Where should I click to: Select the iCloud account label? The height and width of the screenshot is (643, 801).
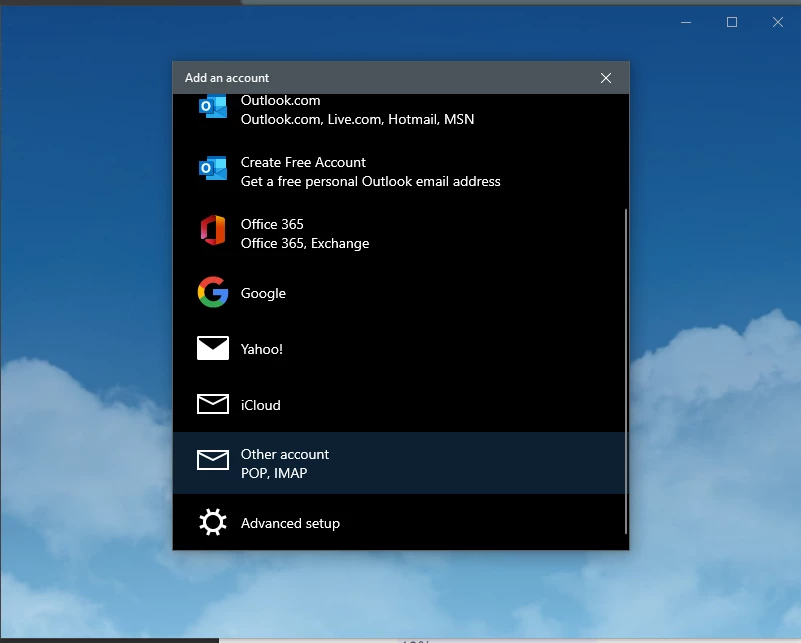[261, 406]
